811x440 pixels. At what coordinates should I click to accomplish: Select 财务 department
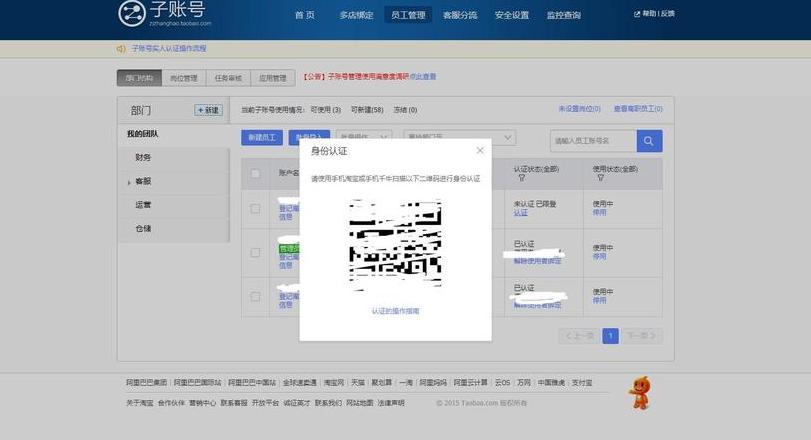pyautogui.click(x=143, y=157)
